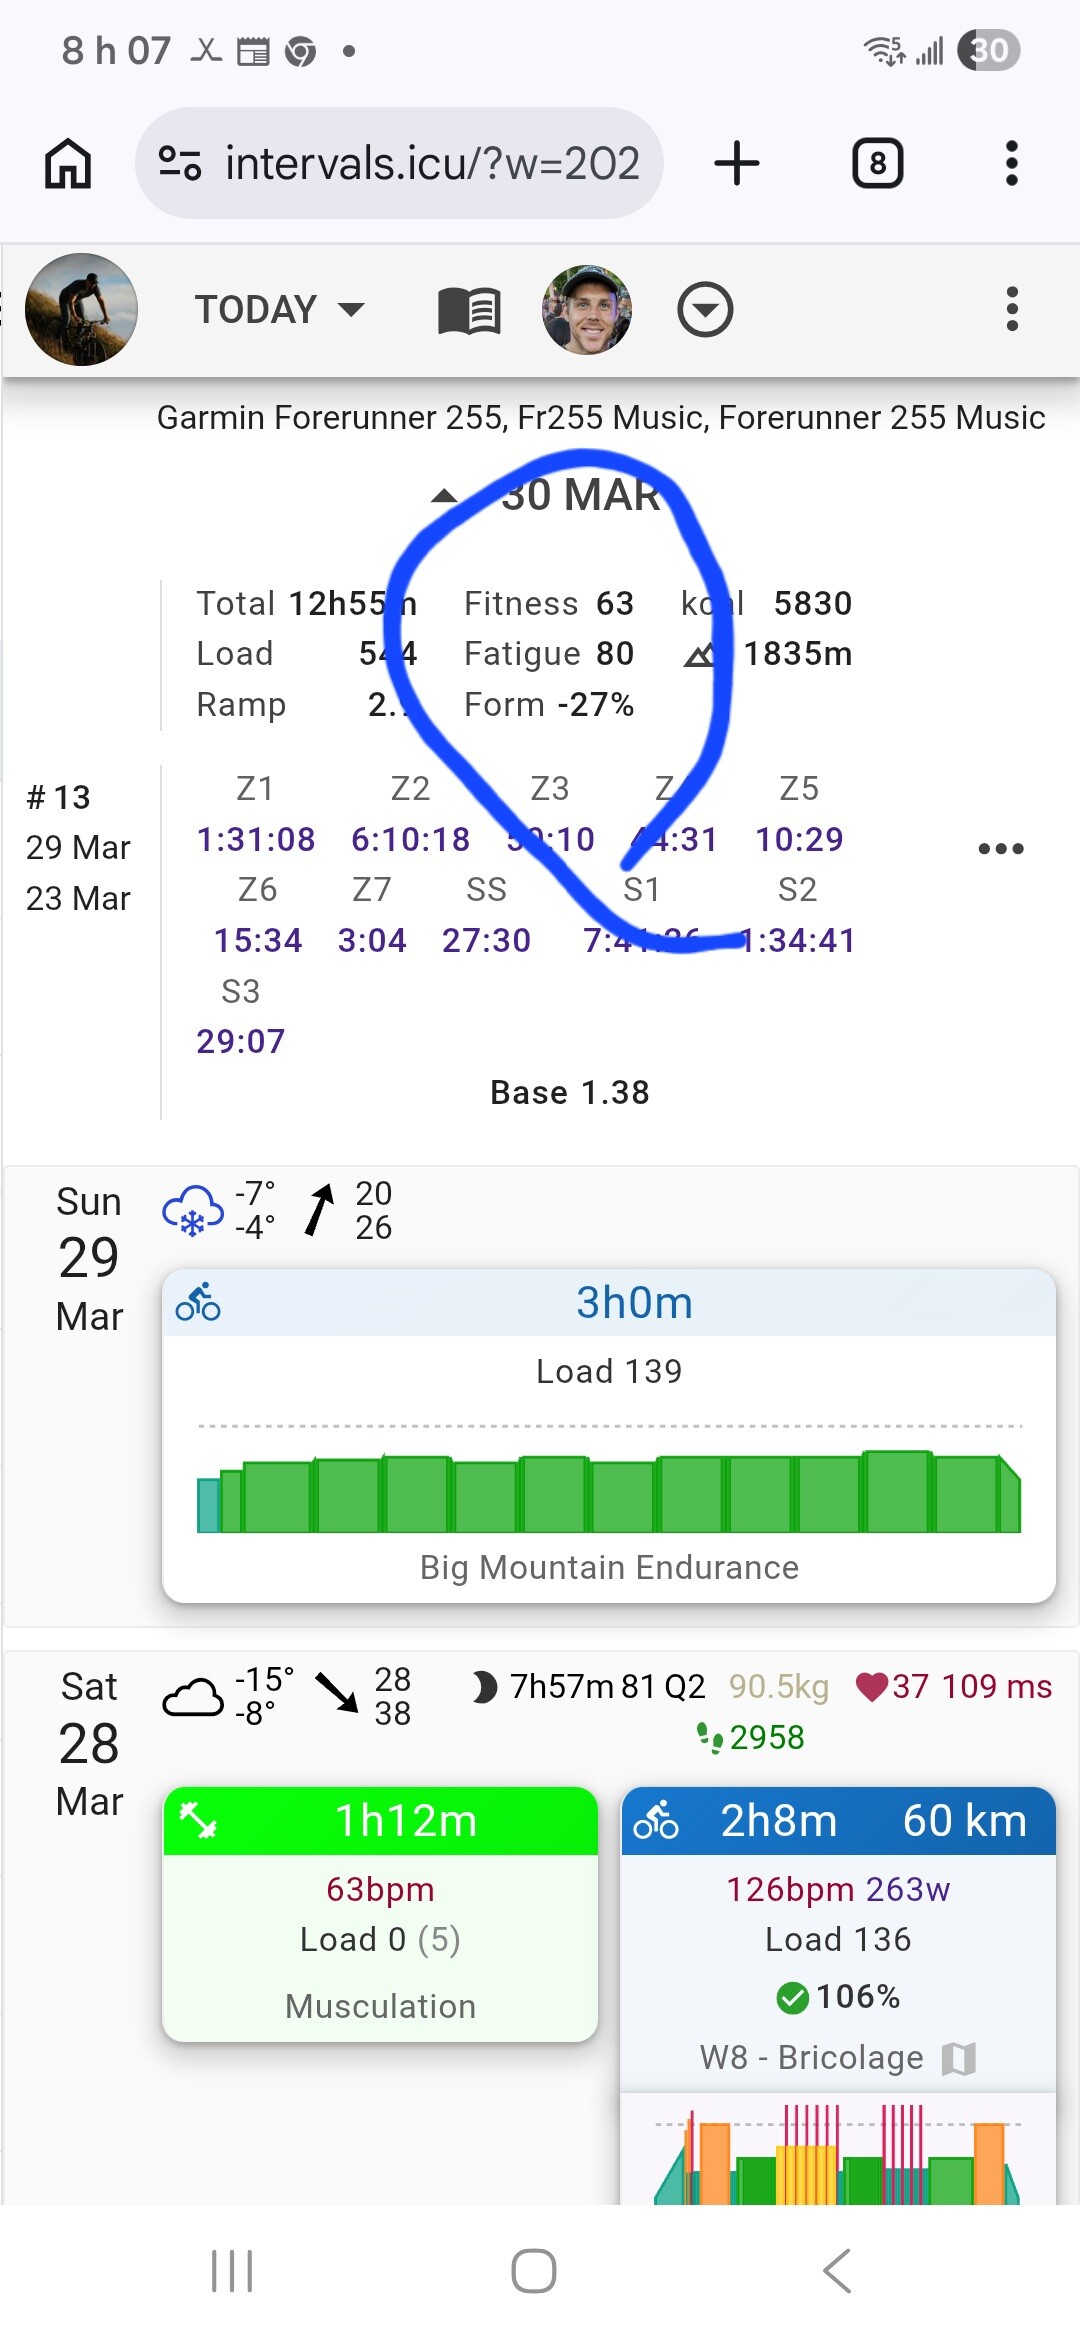The width and height of the screenshot is (1080, 2340).
Task: Tap the cyclist profile avatar
Action: [81, 309]
